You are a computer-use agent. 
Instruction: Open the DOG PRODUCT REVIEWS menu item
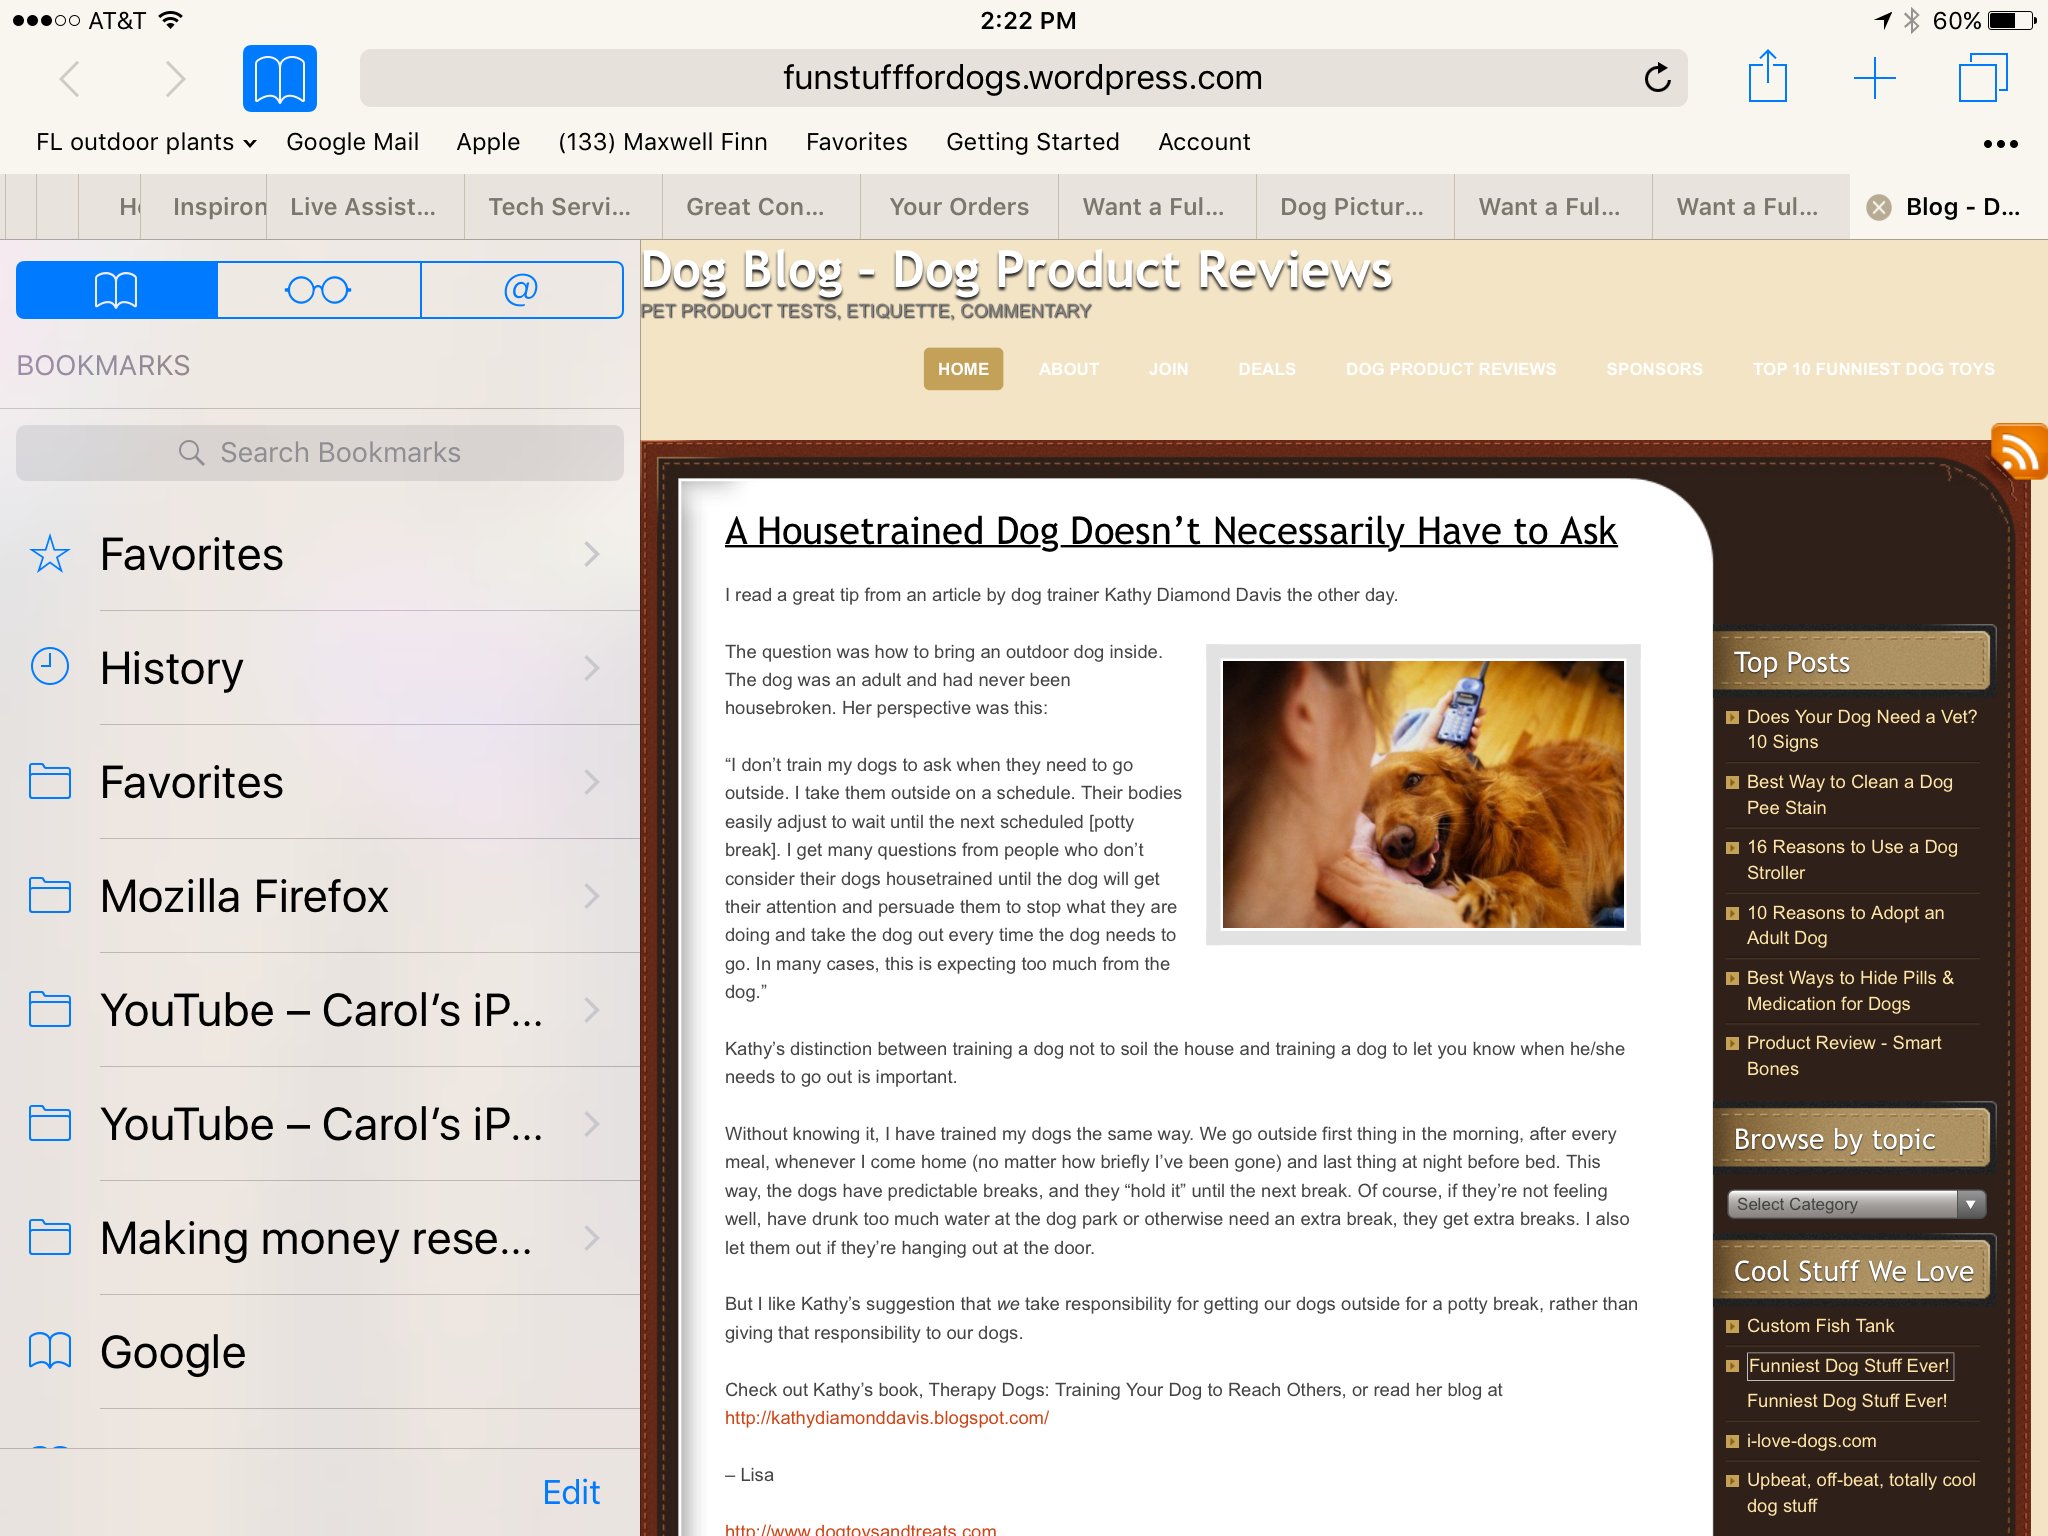[x=1450, y=369]
